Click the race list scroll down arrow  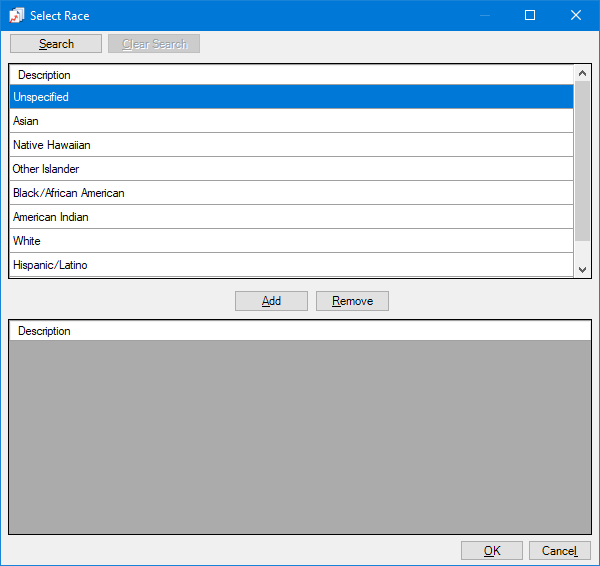[x=583, y=269]
